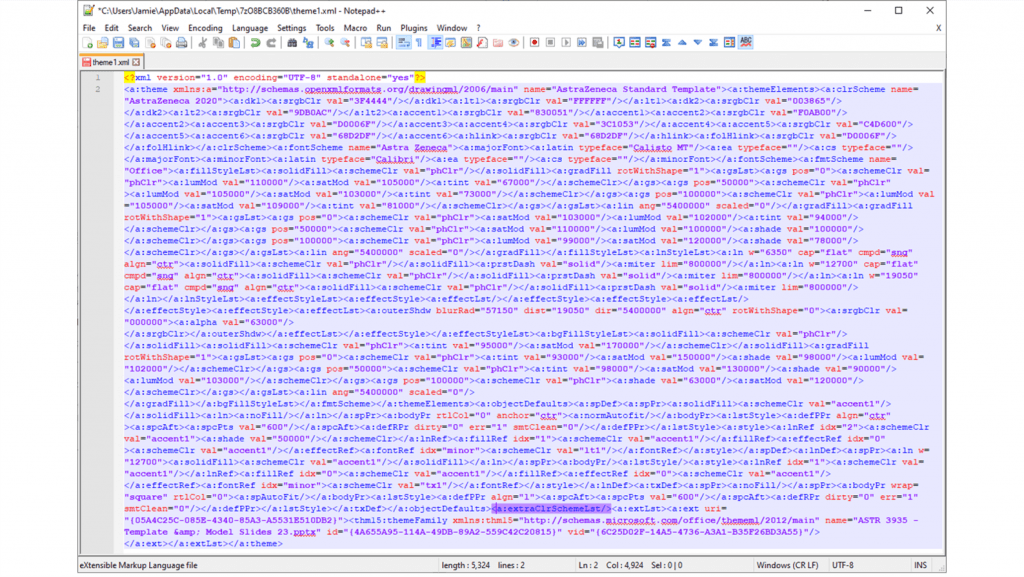The width and height of the screenshot is (1024, 577).
Task: Expand the Settings menu
Action: tap(292, 28)
